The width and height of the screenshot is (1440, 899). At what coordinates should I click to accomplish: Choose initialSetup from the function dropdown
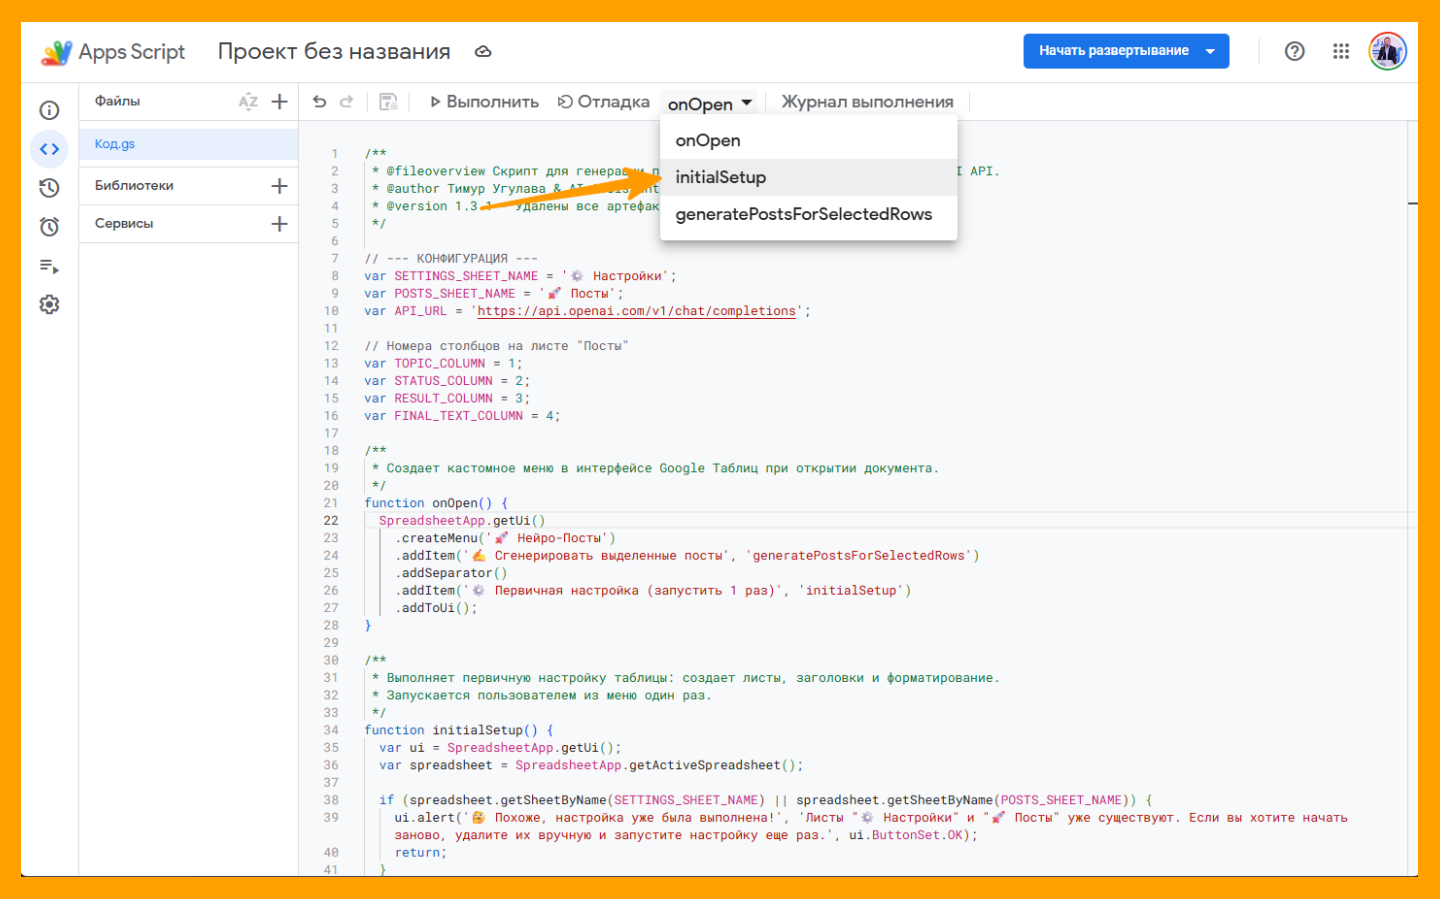click(x=720, y=177)
